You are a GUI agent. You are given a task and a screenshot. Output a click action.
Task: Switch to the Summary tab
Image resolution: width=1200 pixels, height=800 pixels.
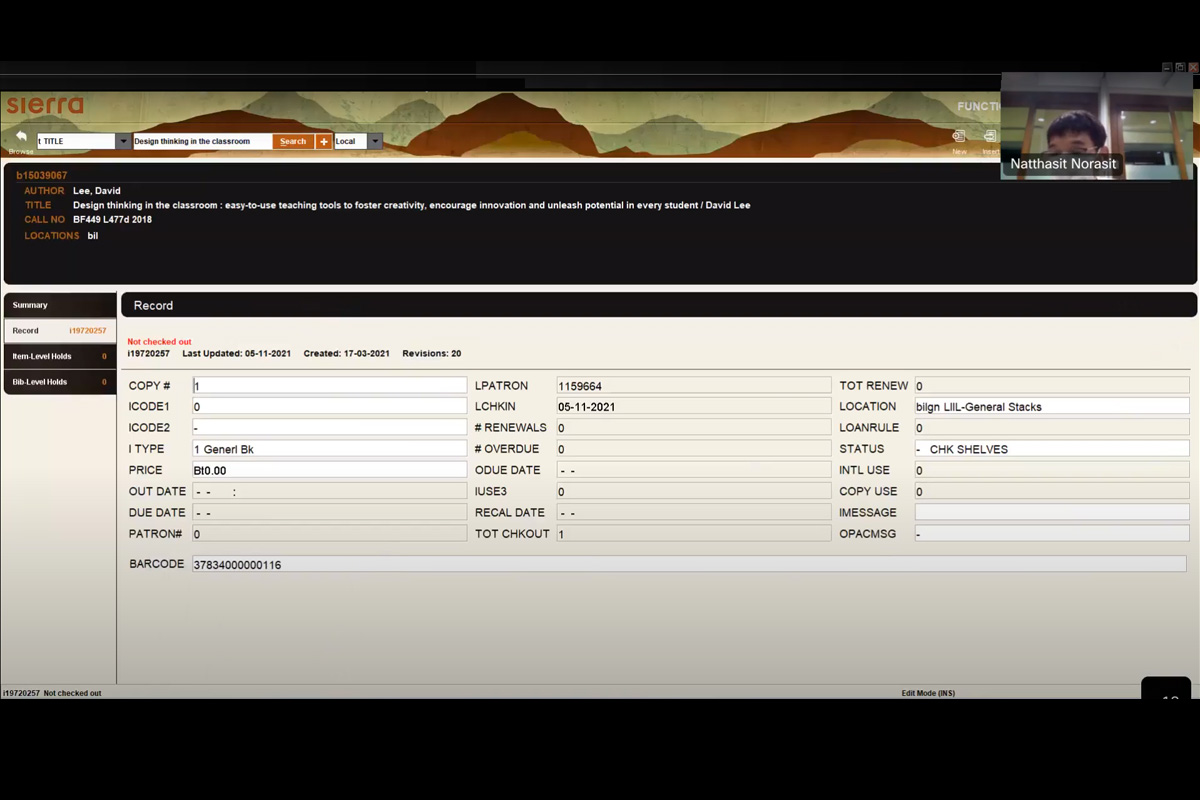coord(60,305)
